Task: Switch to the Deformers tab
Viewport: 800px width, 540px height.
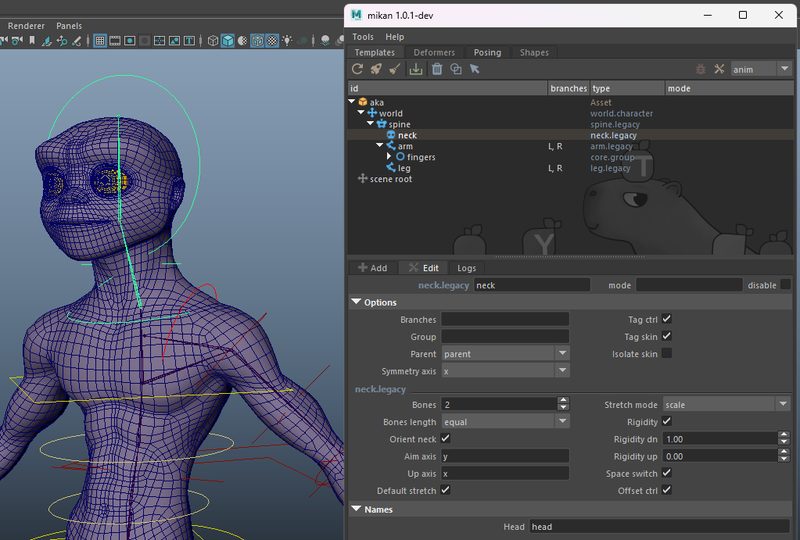Action: tap(434, 52)
